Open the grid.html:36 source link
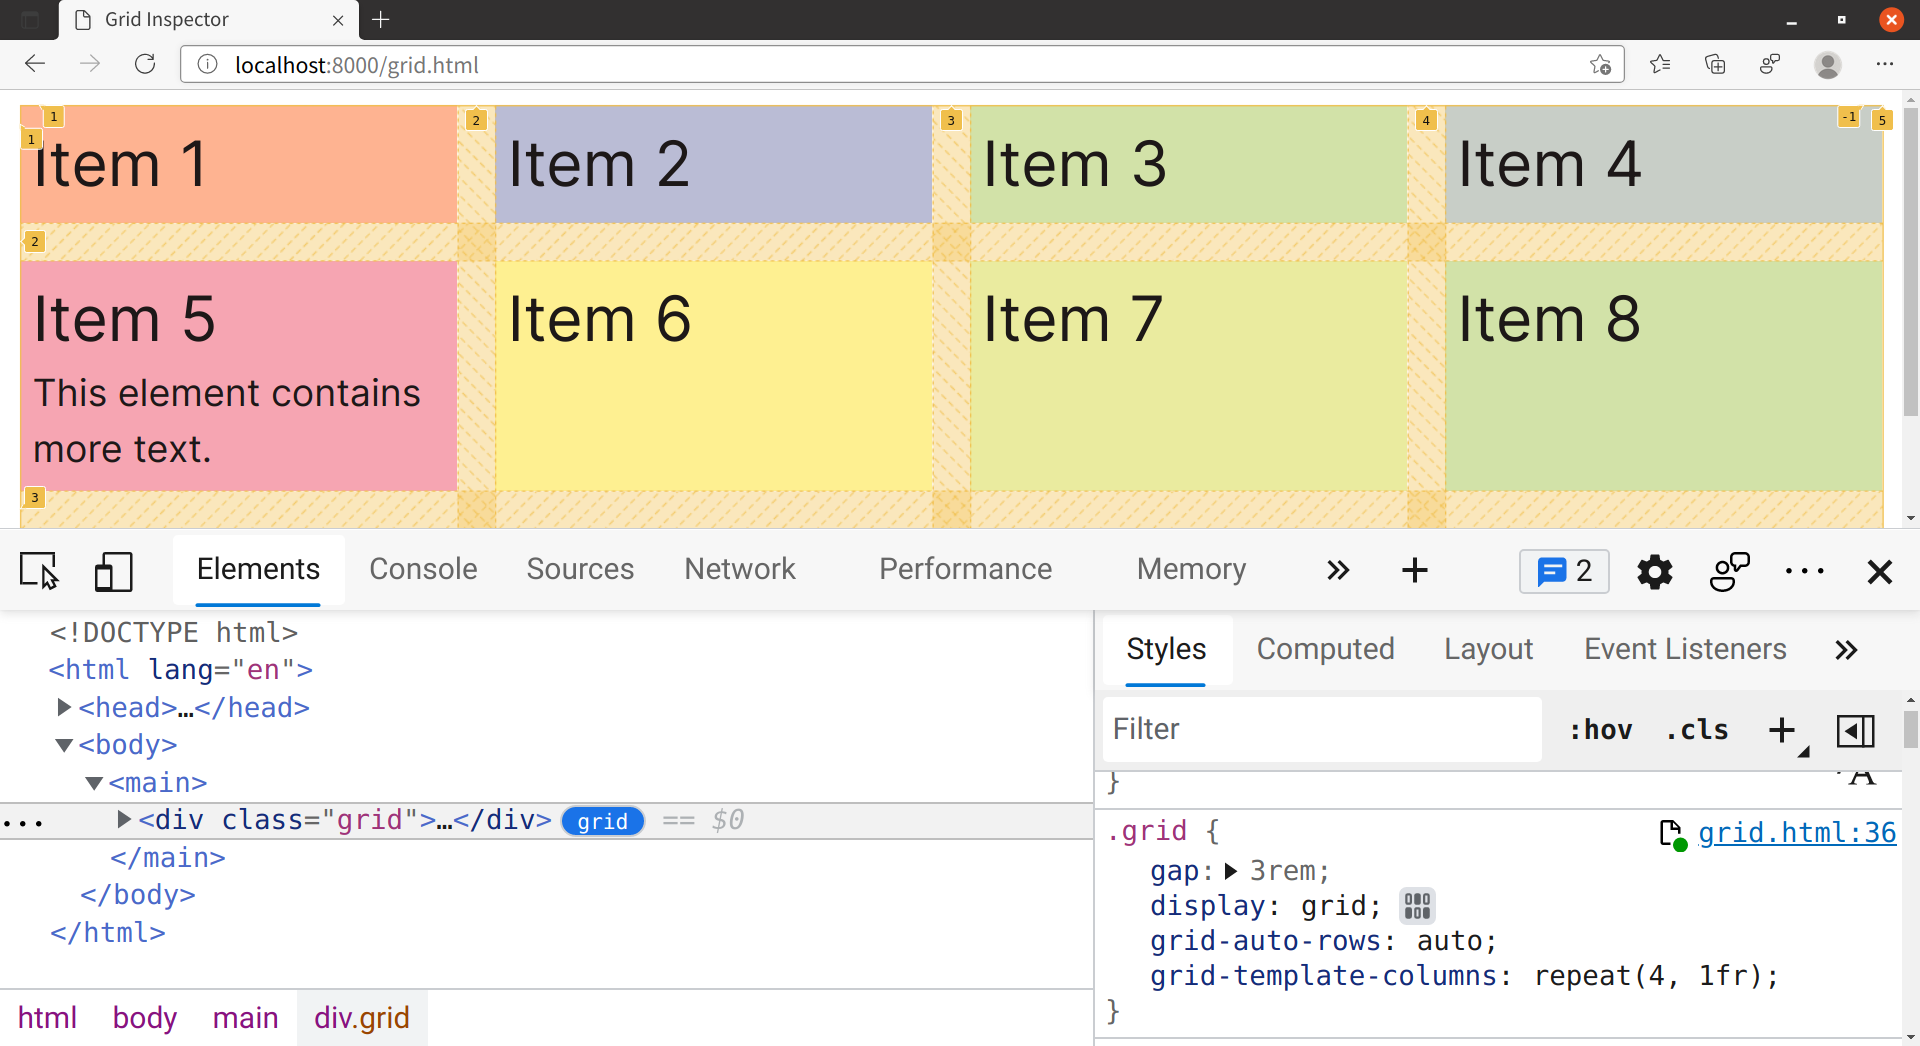This screenshot has height=1046, width=1920. (1796, 832)
